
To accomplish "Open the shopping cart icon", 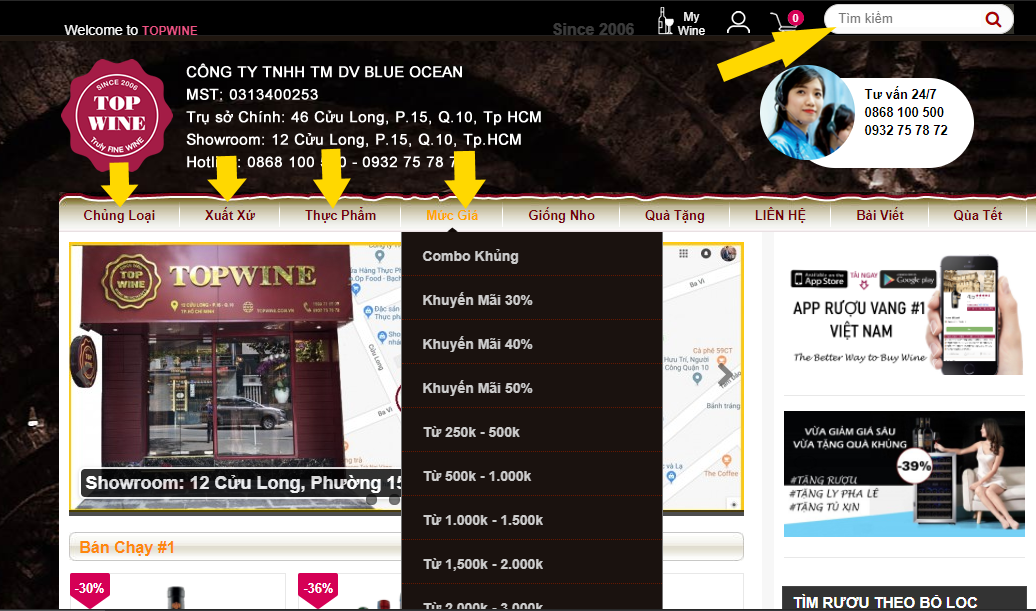I will [786, 20].
